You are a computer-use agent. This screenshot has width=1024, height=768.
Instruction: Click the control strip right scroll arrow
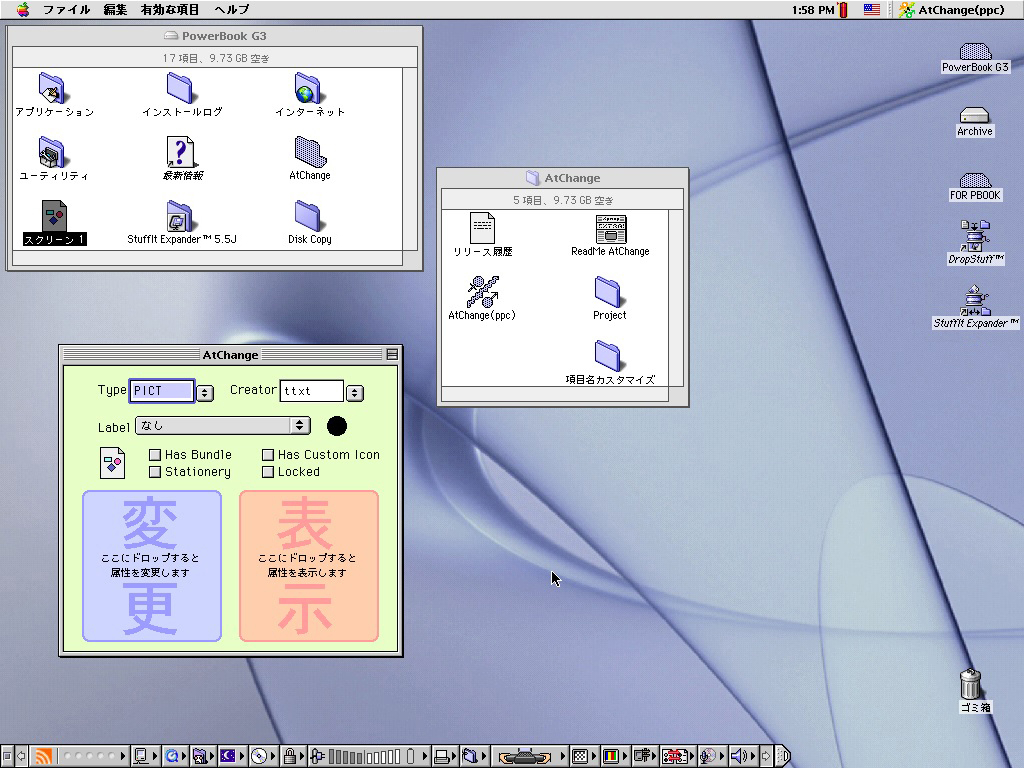pos(766,756)
